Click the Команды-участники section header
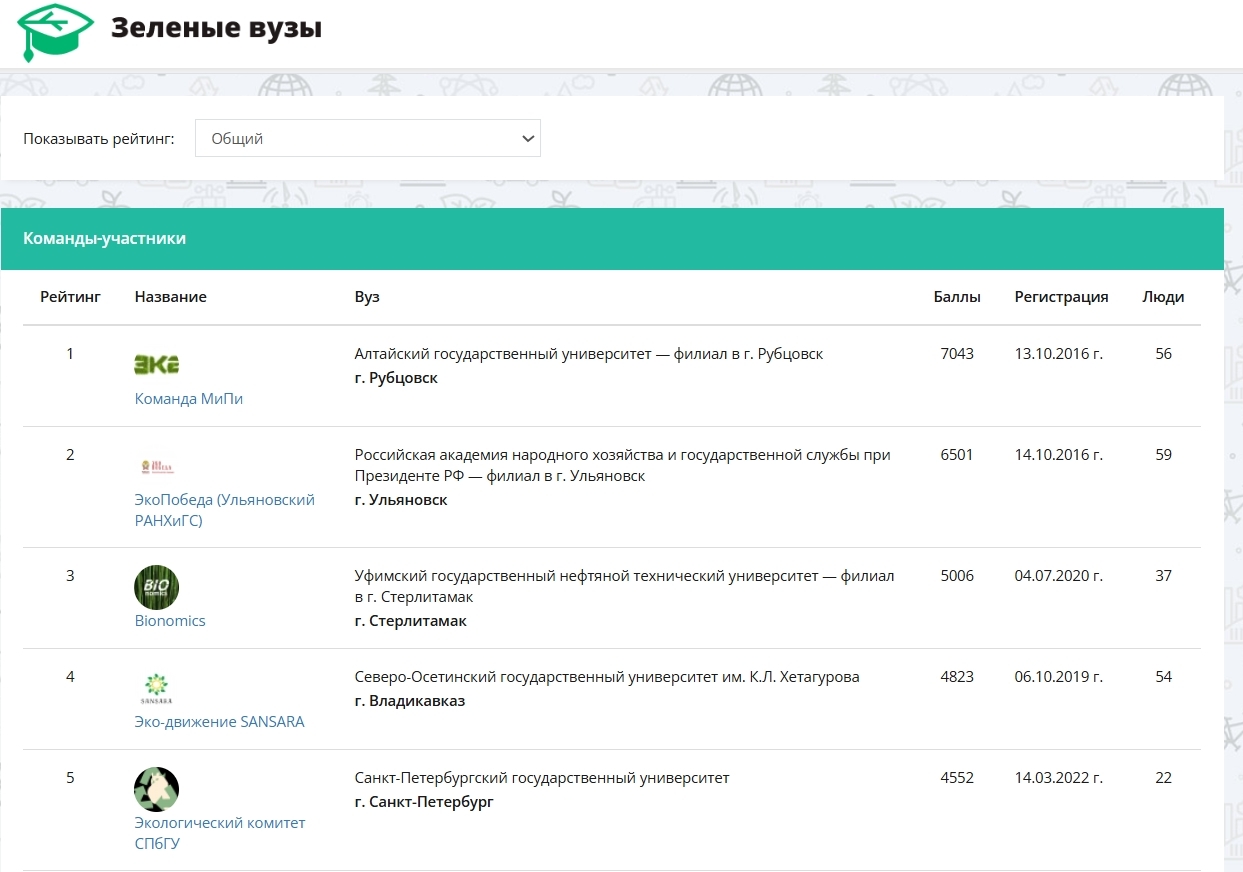 (104, 239)
